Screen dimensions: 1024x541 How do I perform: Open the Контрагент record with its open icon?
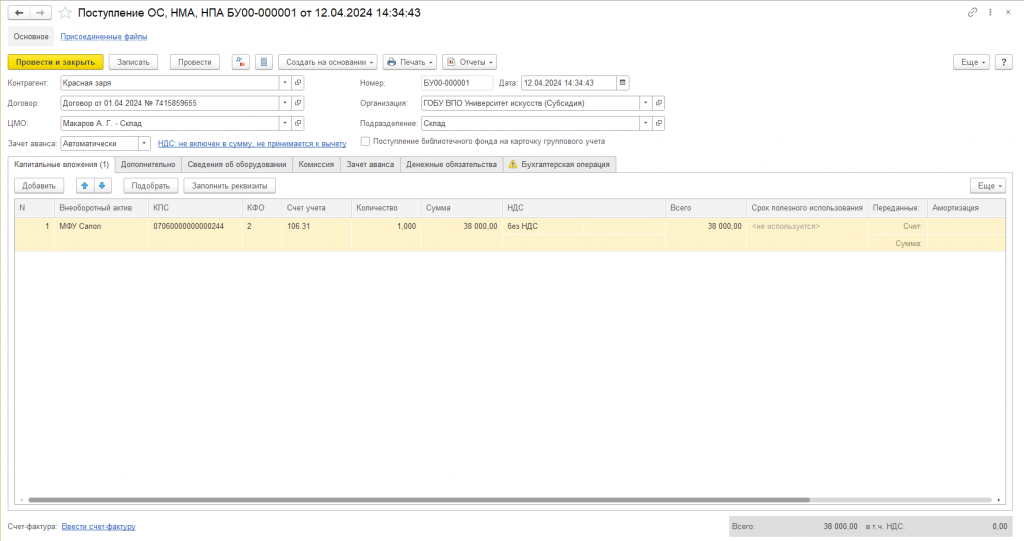[298, 83]
